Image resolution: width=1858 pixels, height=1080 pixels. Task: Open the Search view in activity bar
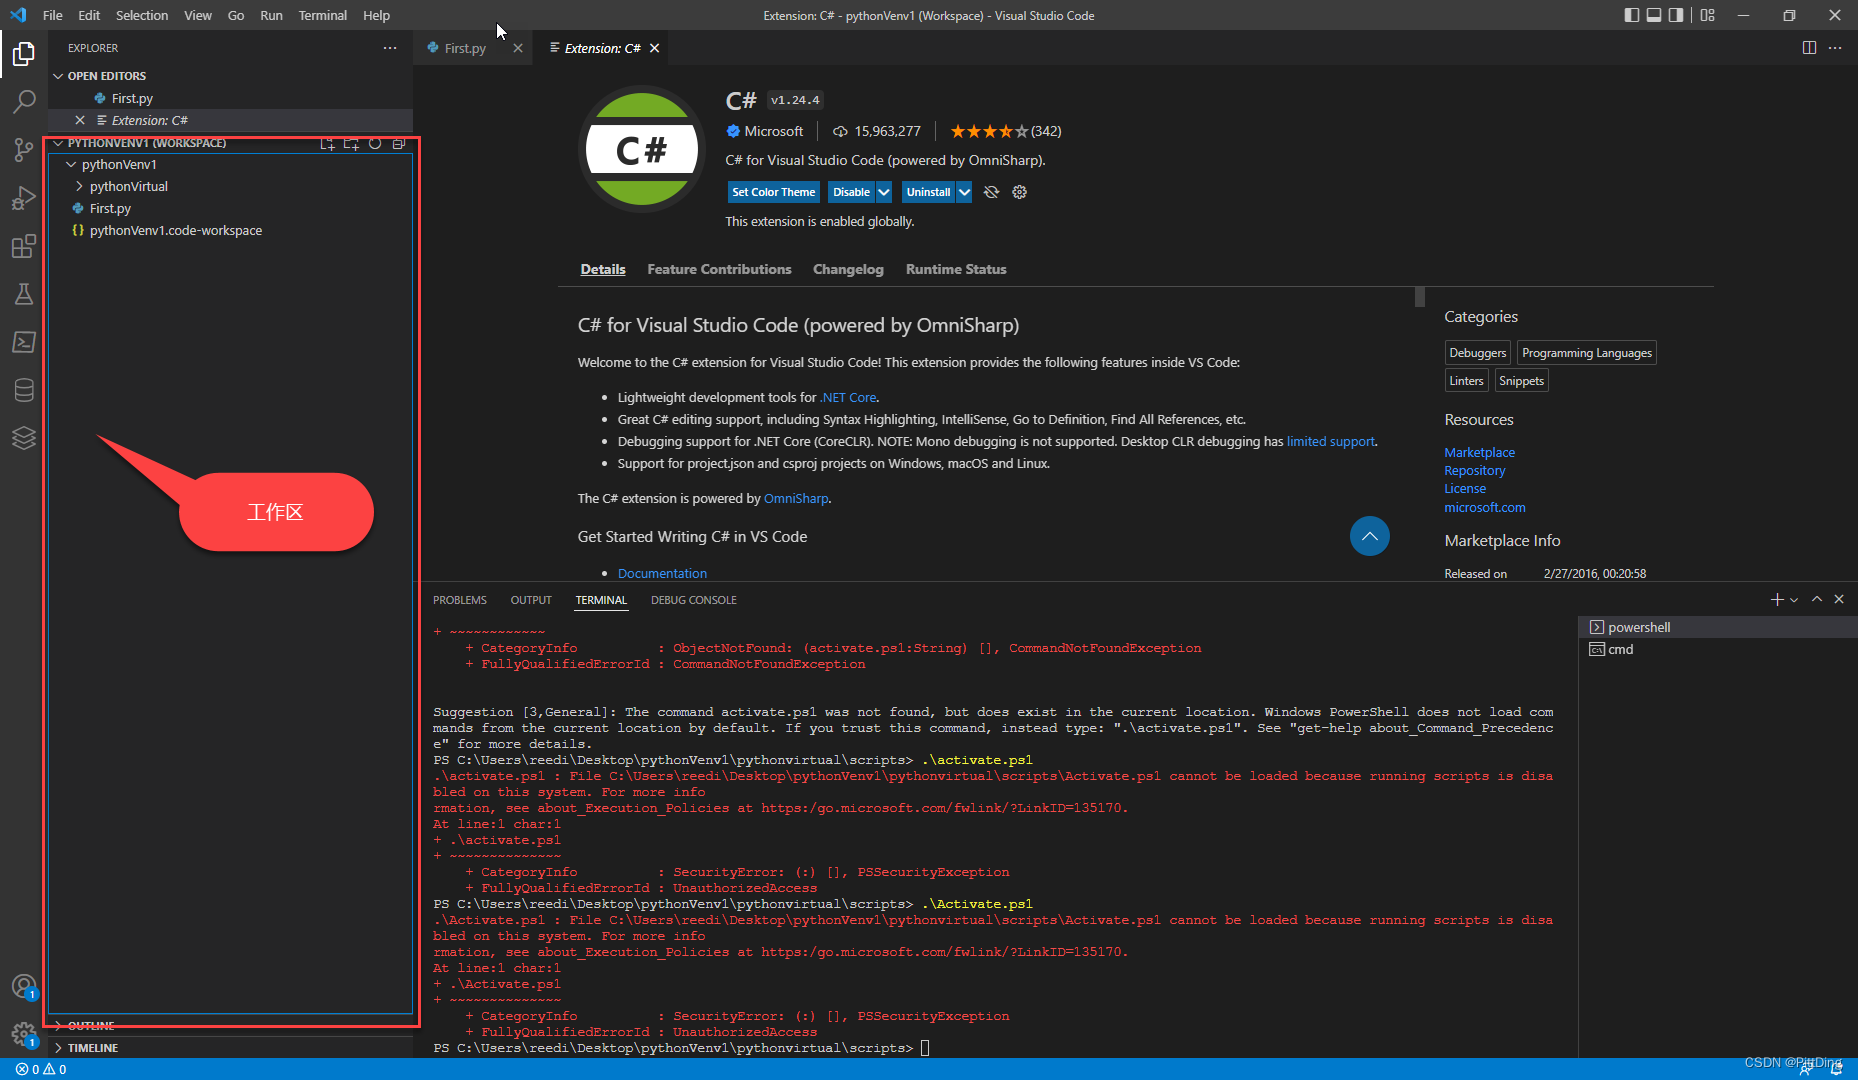pyautogui.click(x=24, y=101)
